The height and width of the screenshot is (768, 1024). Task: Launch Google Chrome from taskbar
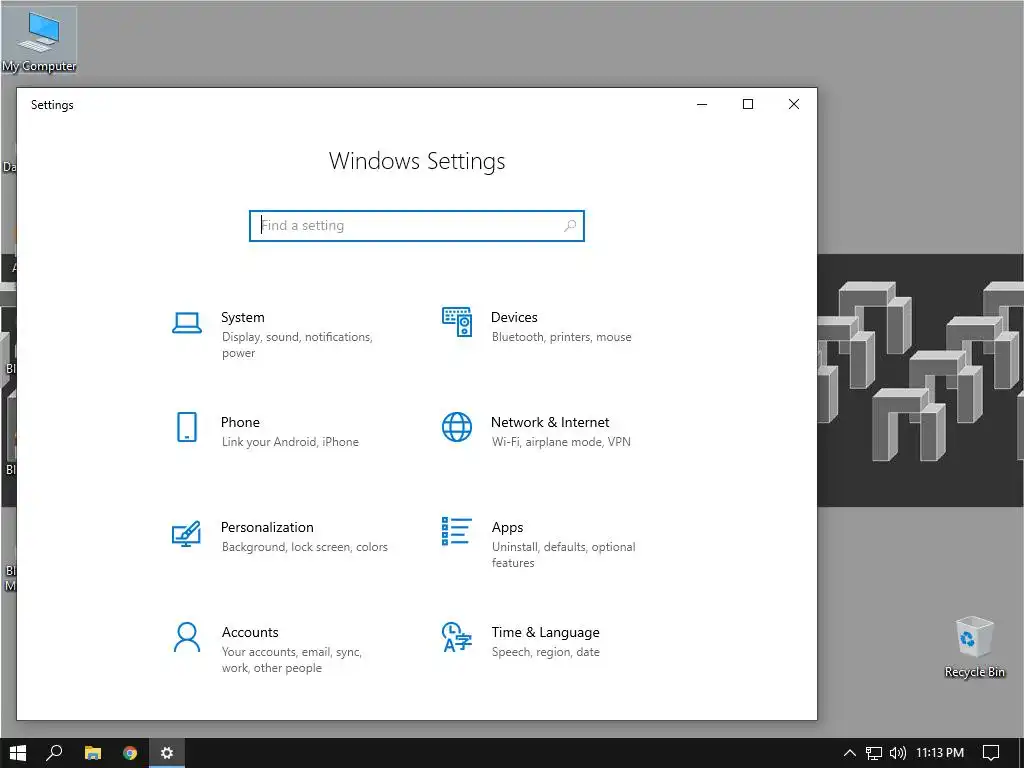point(130,753)
